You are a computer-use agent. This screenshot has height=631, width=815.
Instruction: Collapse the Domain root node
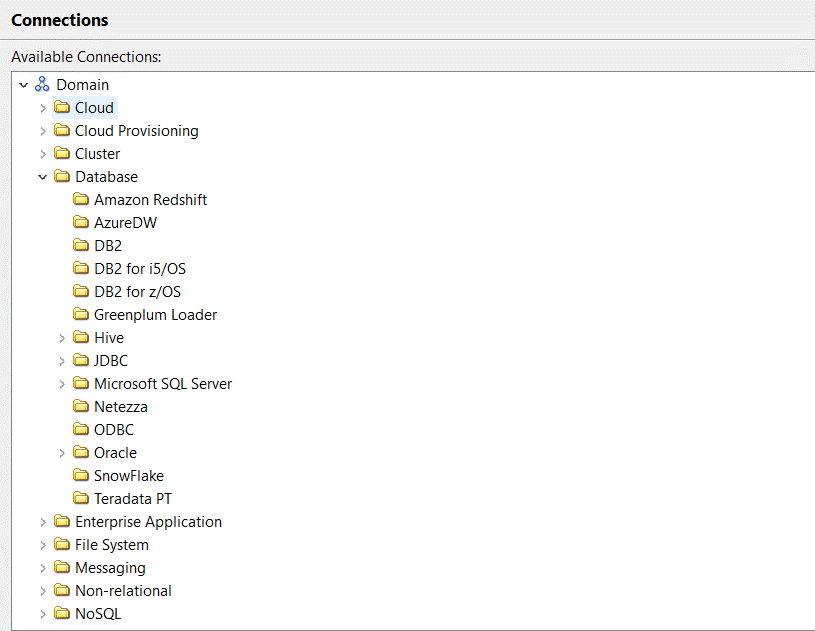(23, 85)
